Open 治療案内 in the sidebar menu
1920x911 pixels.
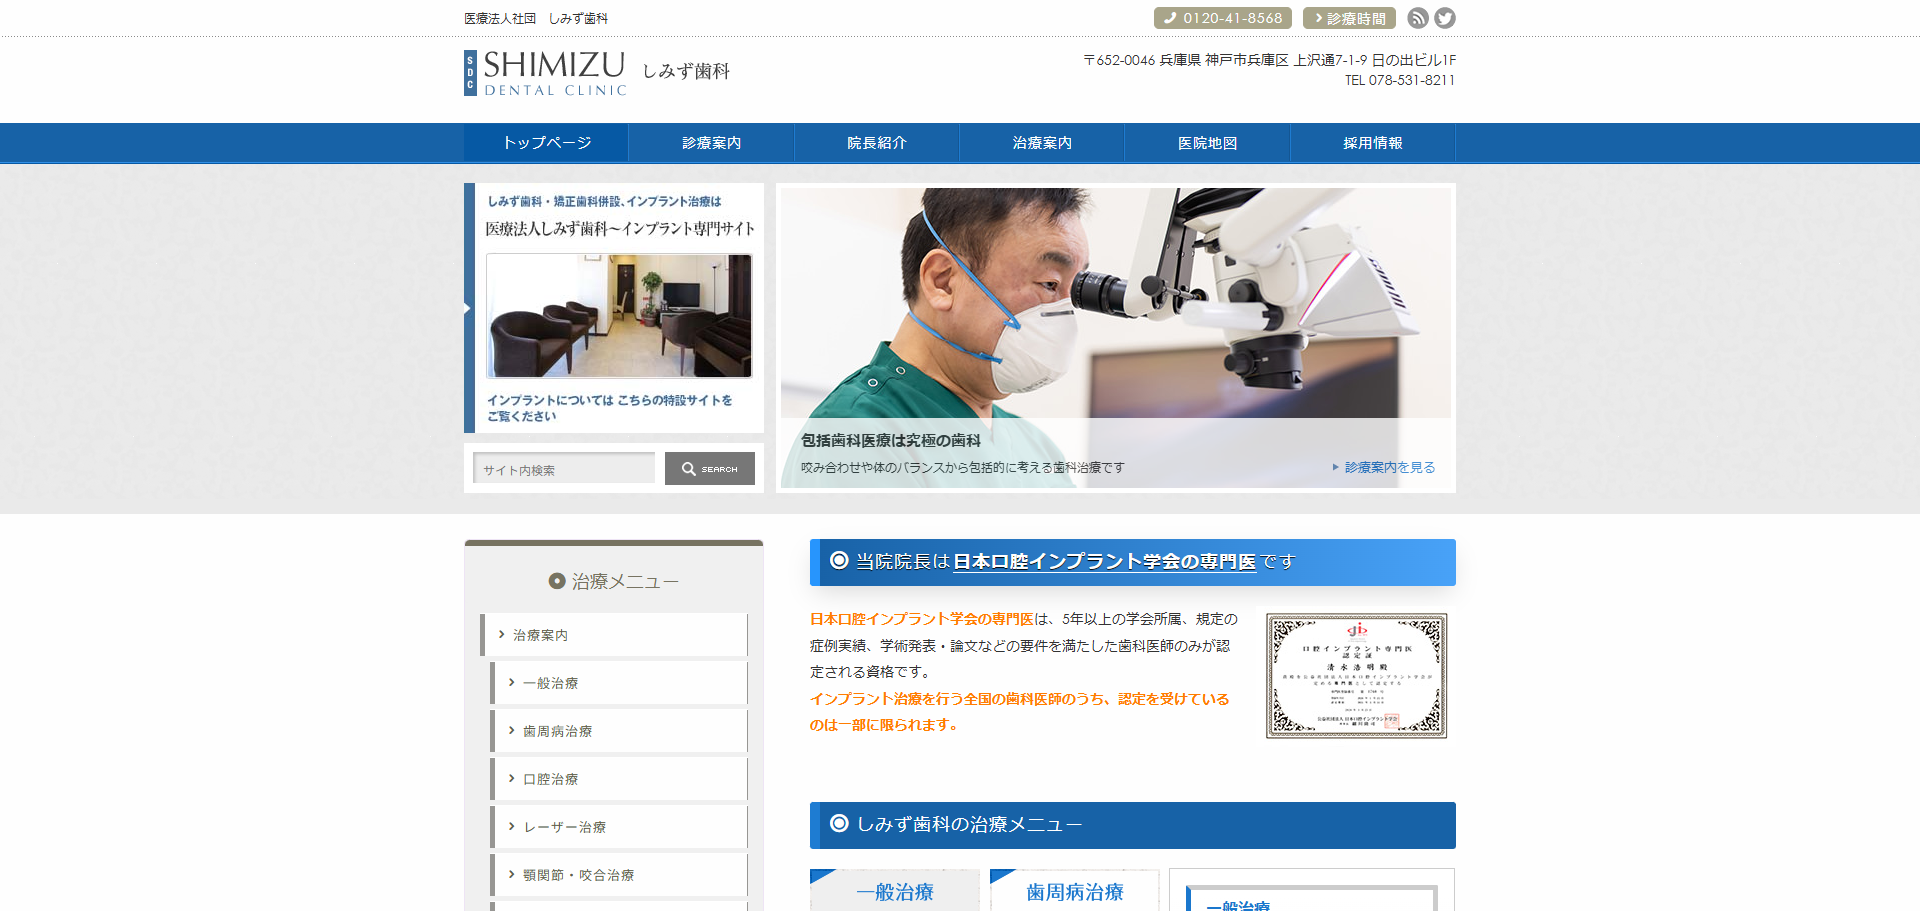point(613,635)
